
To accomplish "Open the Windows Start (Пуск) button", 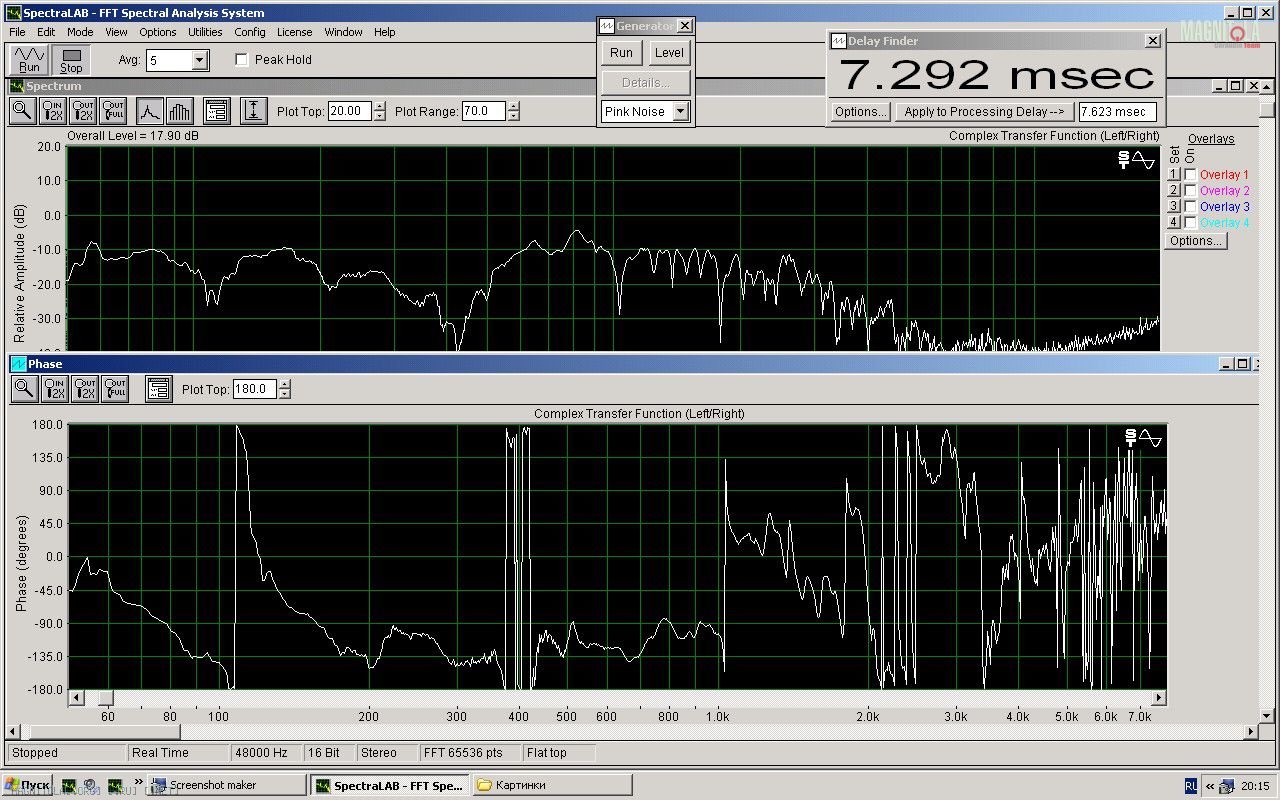I will click(x=28, y=785).
